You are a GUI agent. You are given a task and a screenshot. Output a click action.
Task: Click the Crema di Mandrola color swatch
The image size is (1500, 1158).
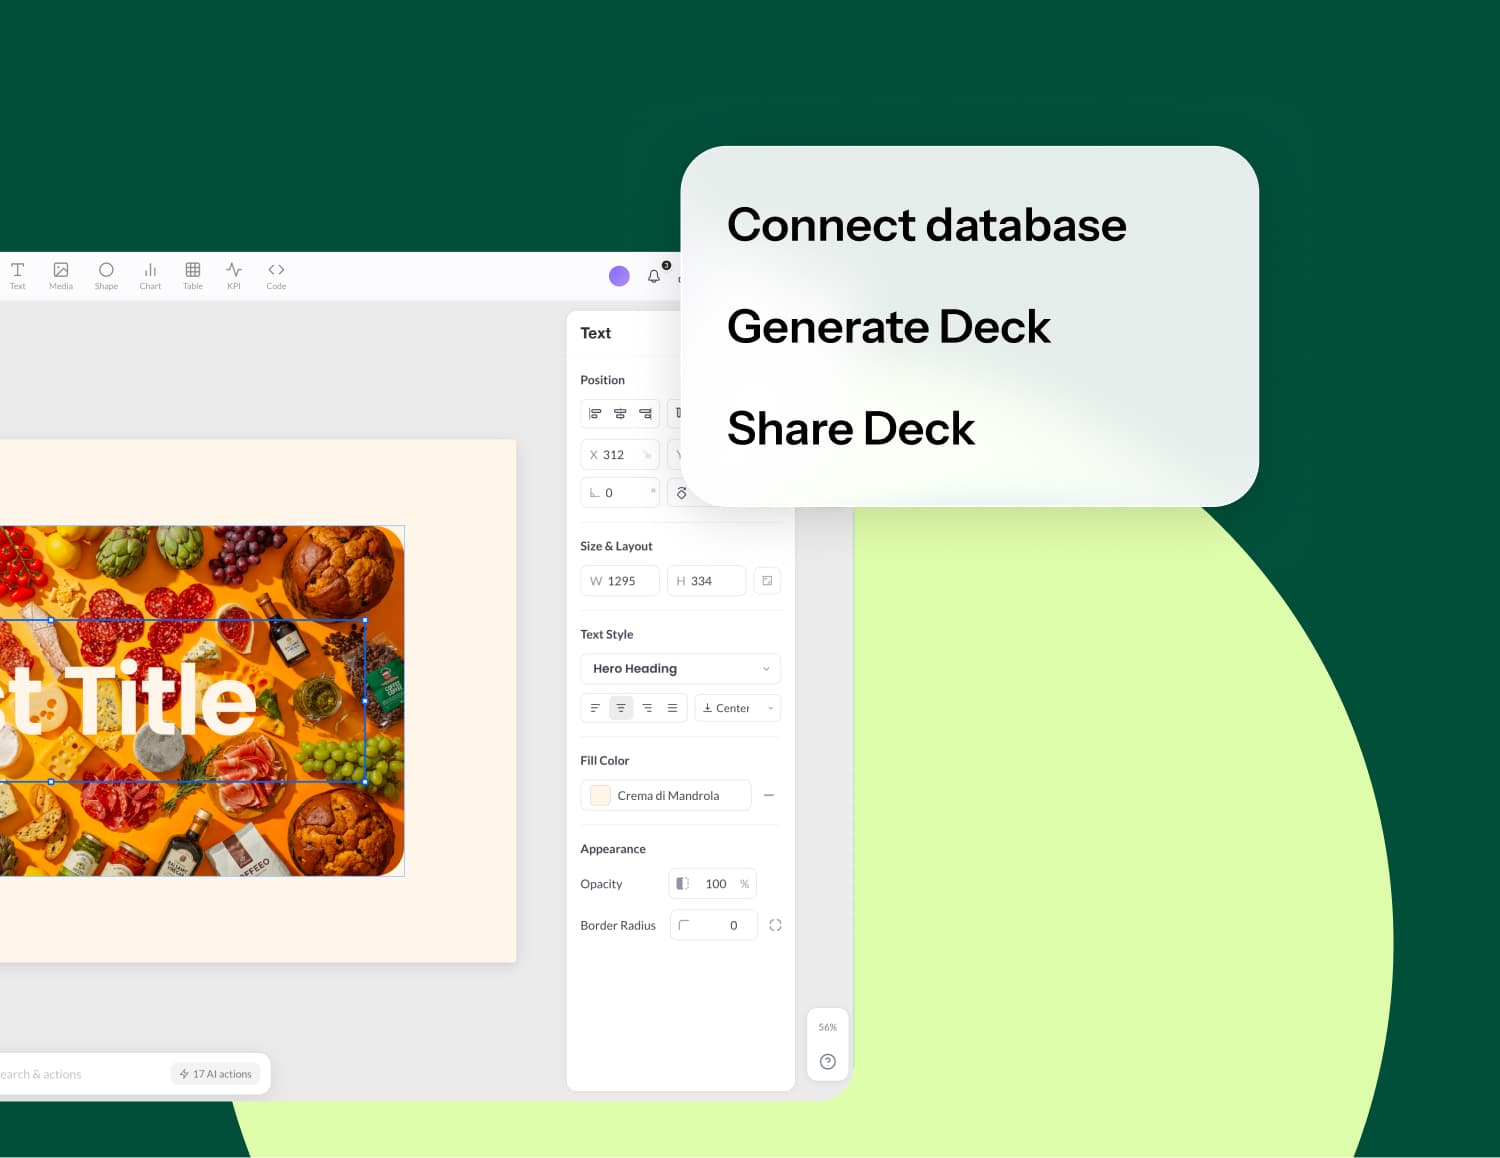[x=600, y=796]
